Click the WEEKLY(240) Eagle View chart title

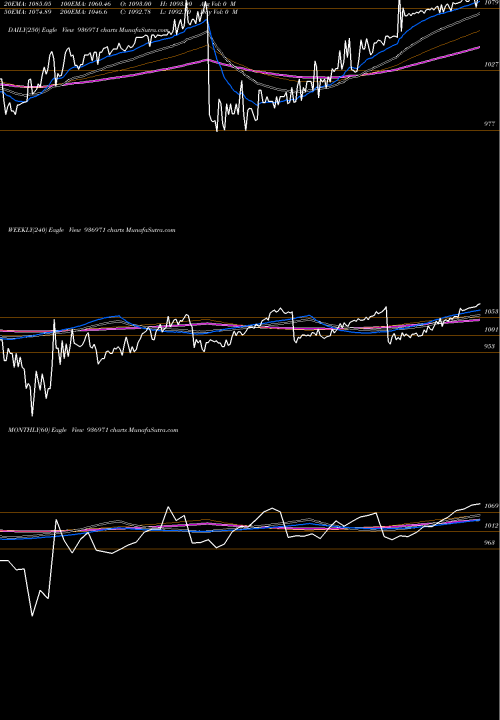coord(92,230)
